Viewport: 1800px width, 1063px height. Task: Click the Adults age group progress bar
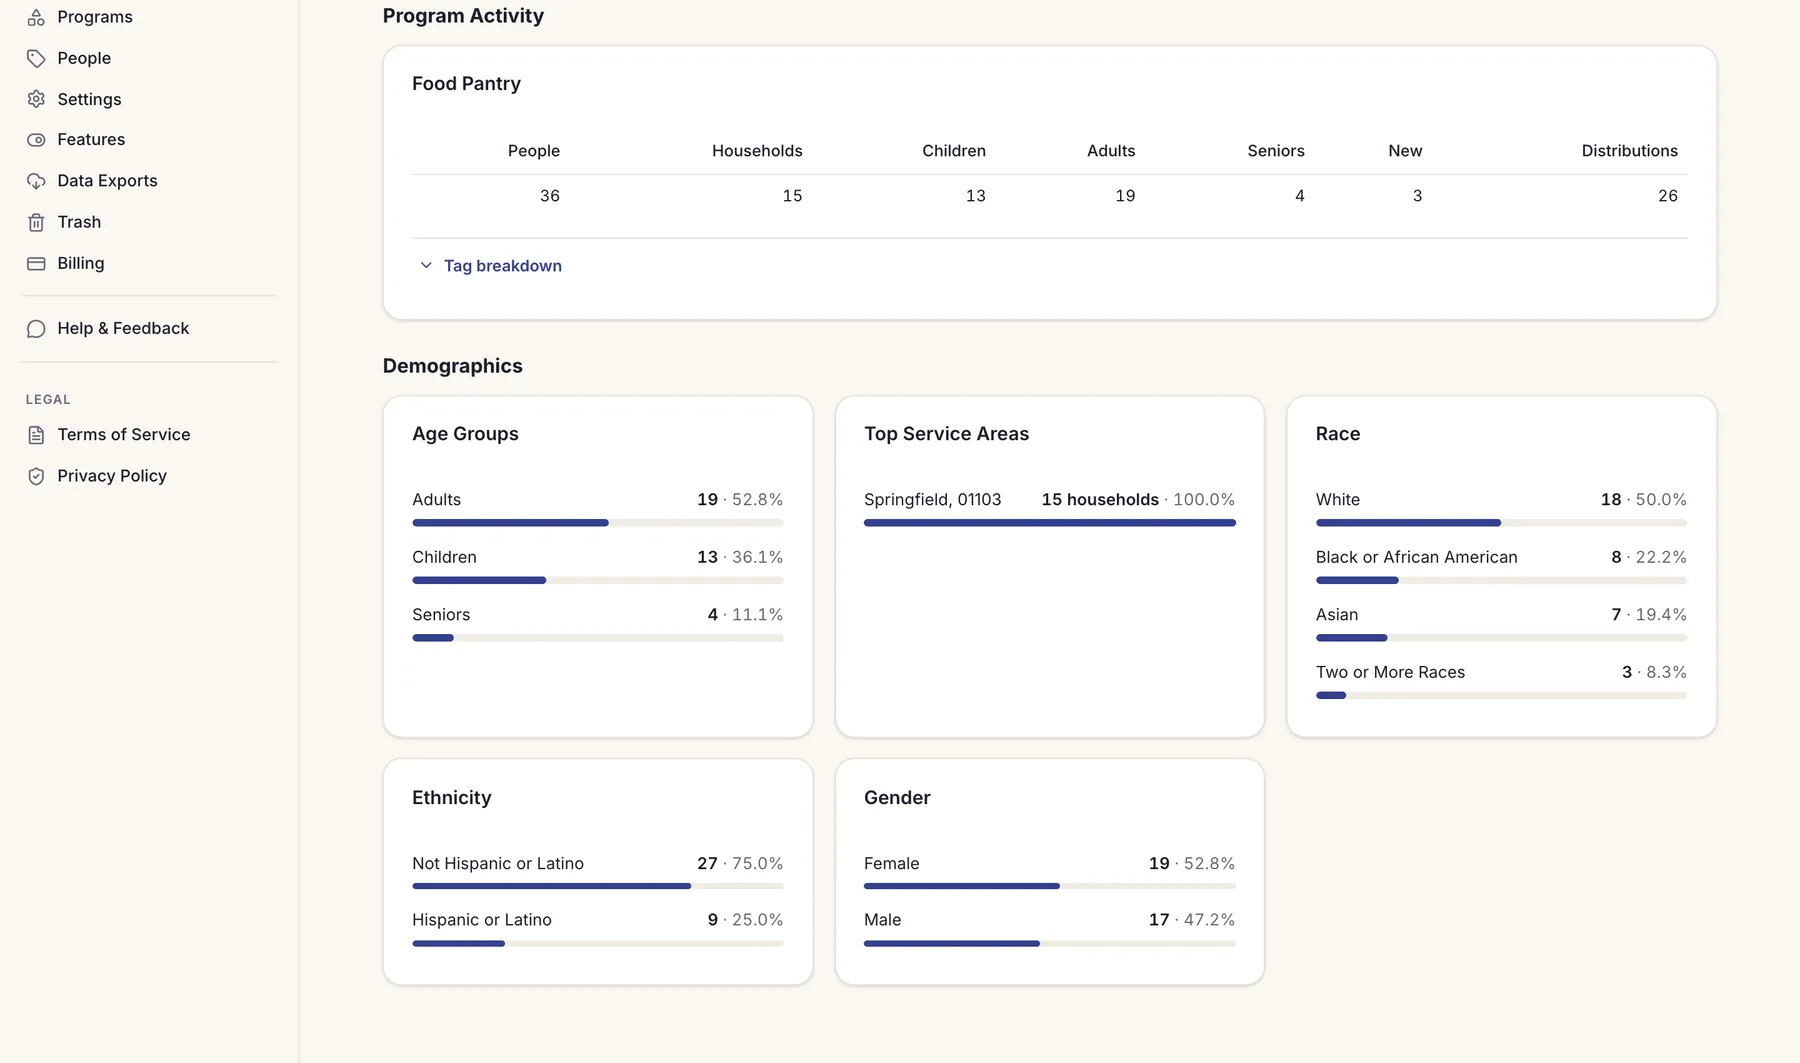coord(597,523)
